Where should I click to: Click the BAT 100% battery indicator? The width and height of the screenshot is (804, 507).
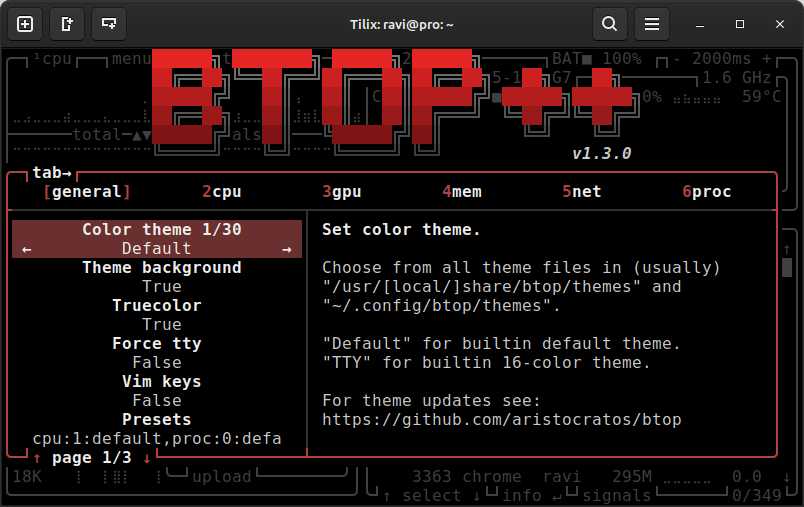point(597,59)
